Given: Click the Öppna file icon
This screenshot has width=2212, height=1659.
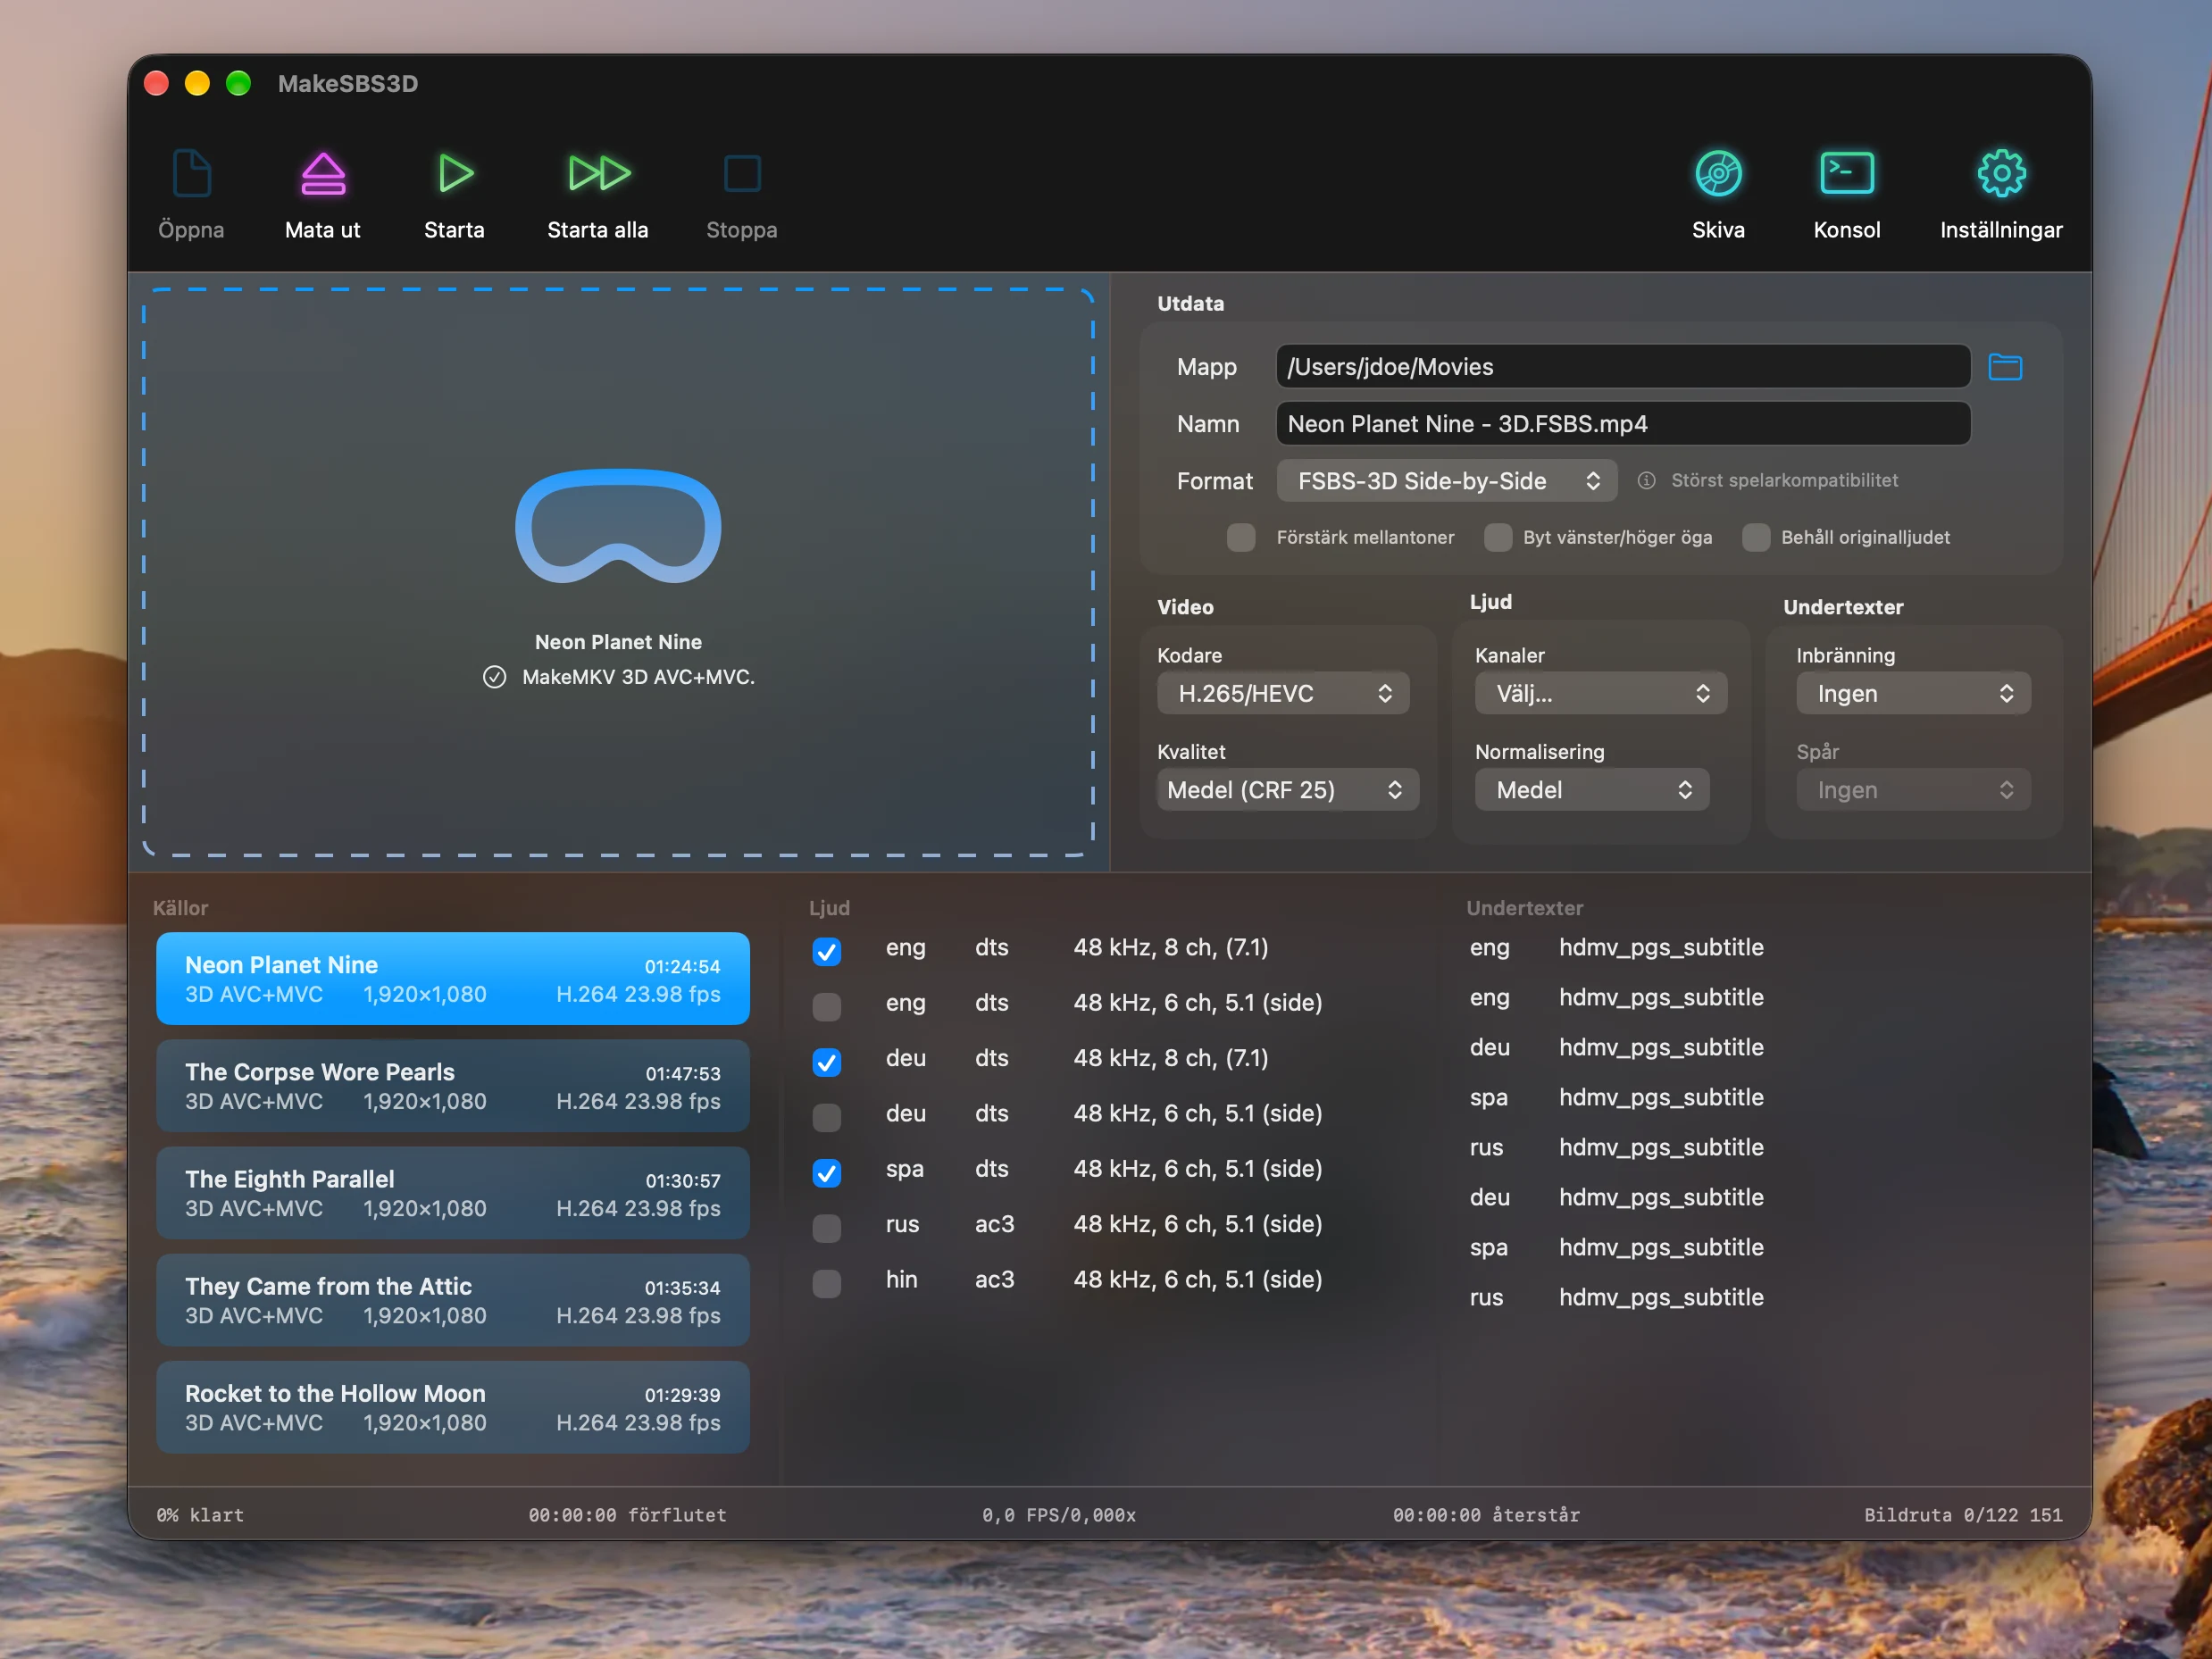Looking at the screenshot, I should (191, 174).
